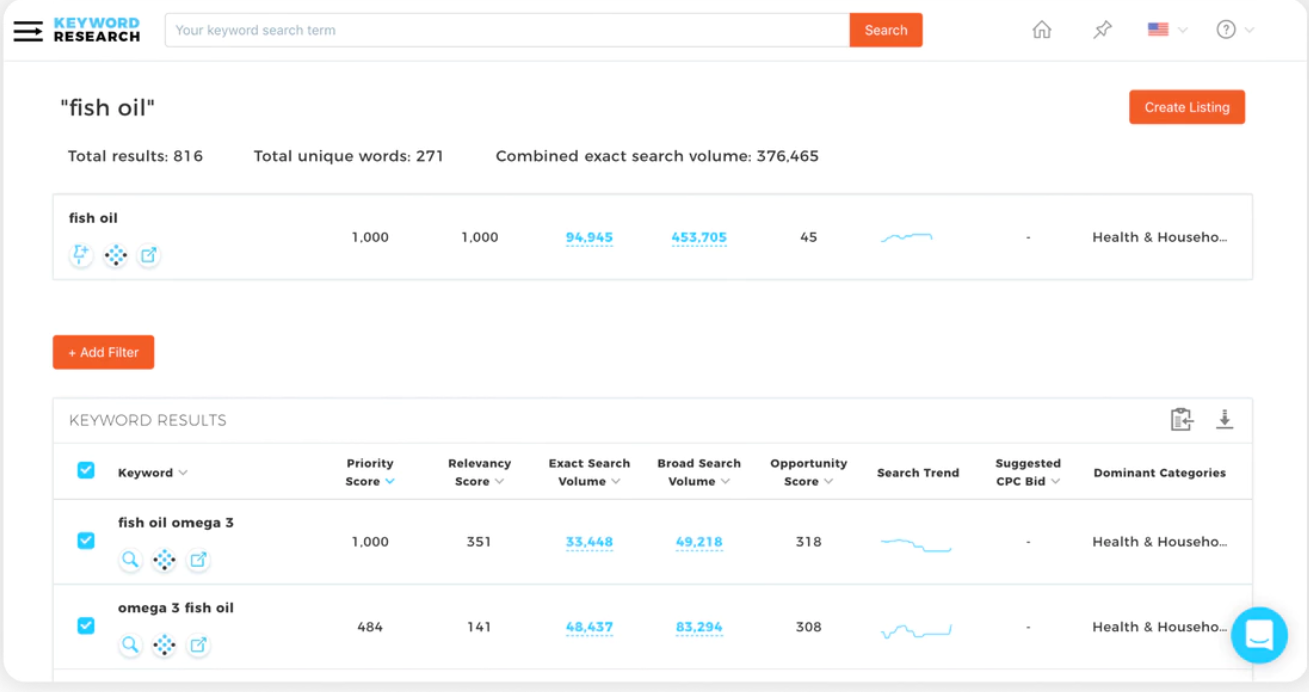Click the add-pin icon under fish oil header row
Image resolution: width=1309 pixels, height=692 pixels.
tap(80, 255)
